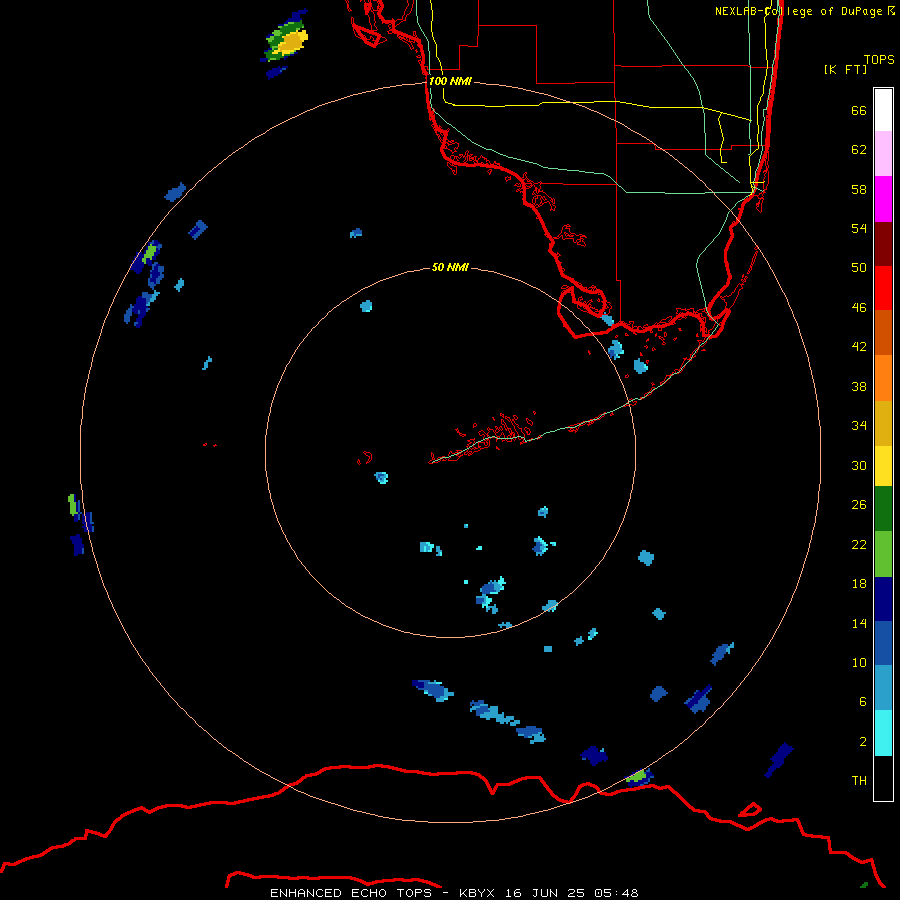The width and height of the screenshot is (900, 900).
Task: Click the light green legend swatch
Action: tap(883, 554)
